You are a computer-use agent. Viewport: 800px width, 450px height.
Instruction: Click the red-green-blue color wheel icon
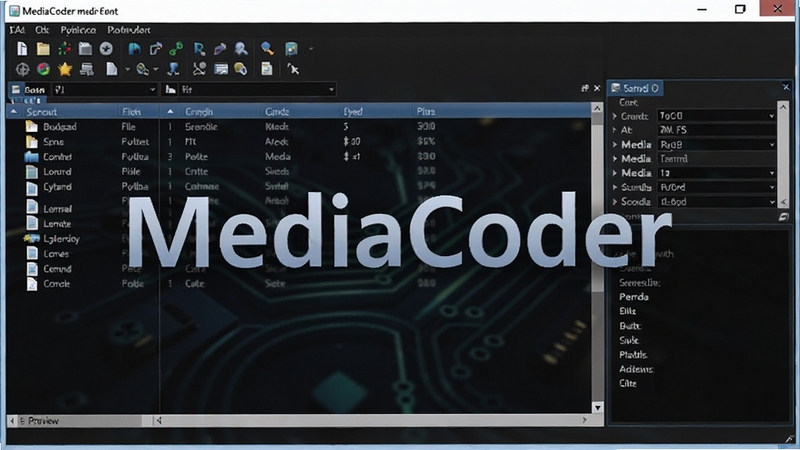pyautogui.click(x=43, y=69)
